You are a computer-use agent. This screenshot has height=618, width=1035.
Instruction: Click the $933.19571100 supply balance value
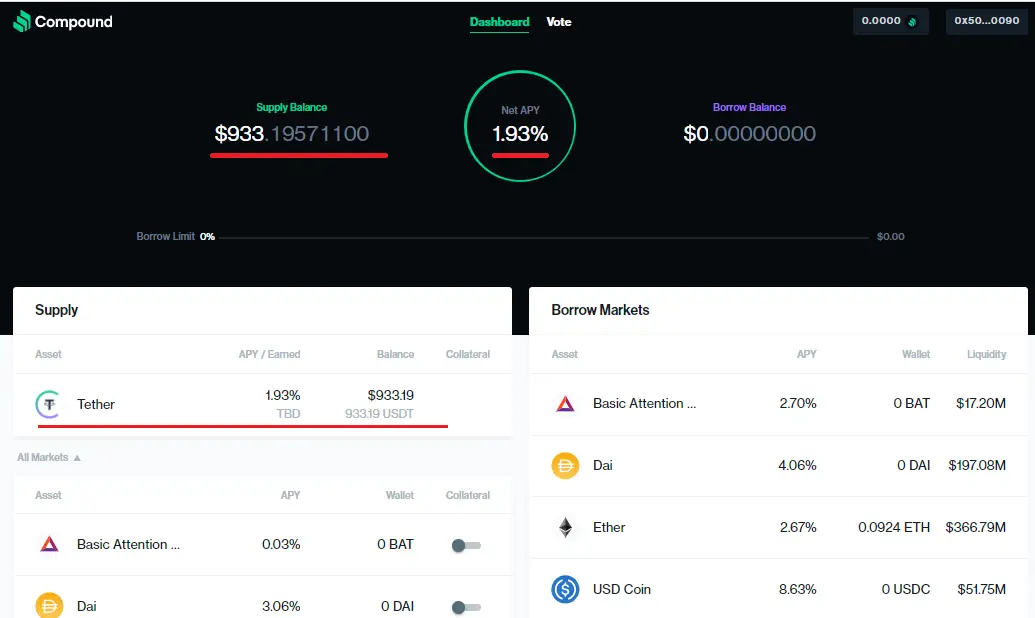(292, 133)
